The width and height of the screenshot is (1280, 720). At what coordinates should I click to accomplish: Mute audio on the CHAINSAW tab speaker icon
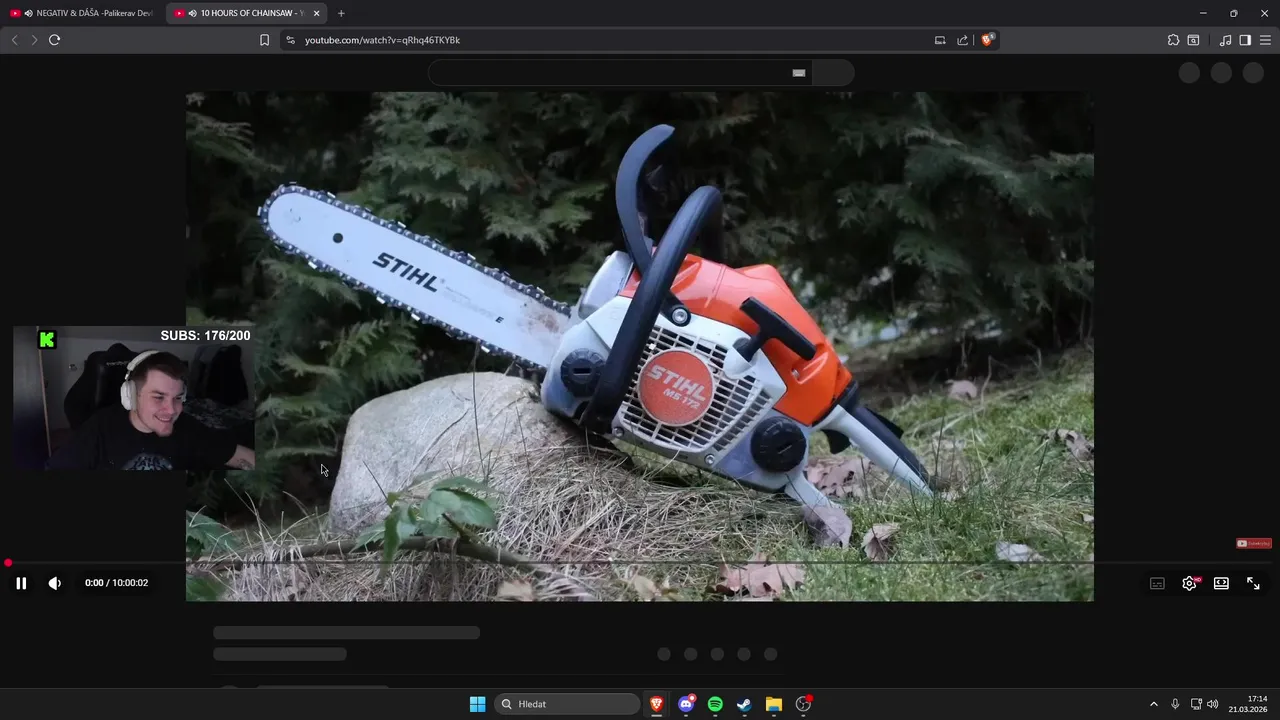[192, 13]
